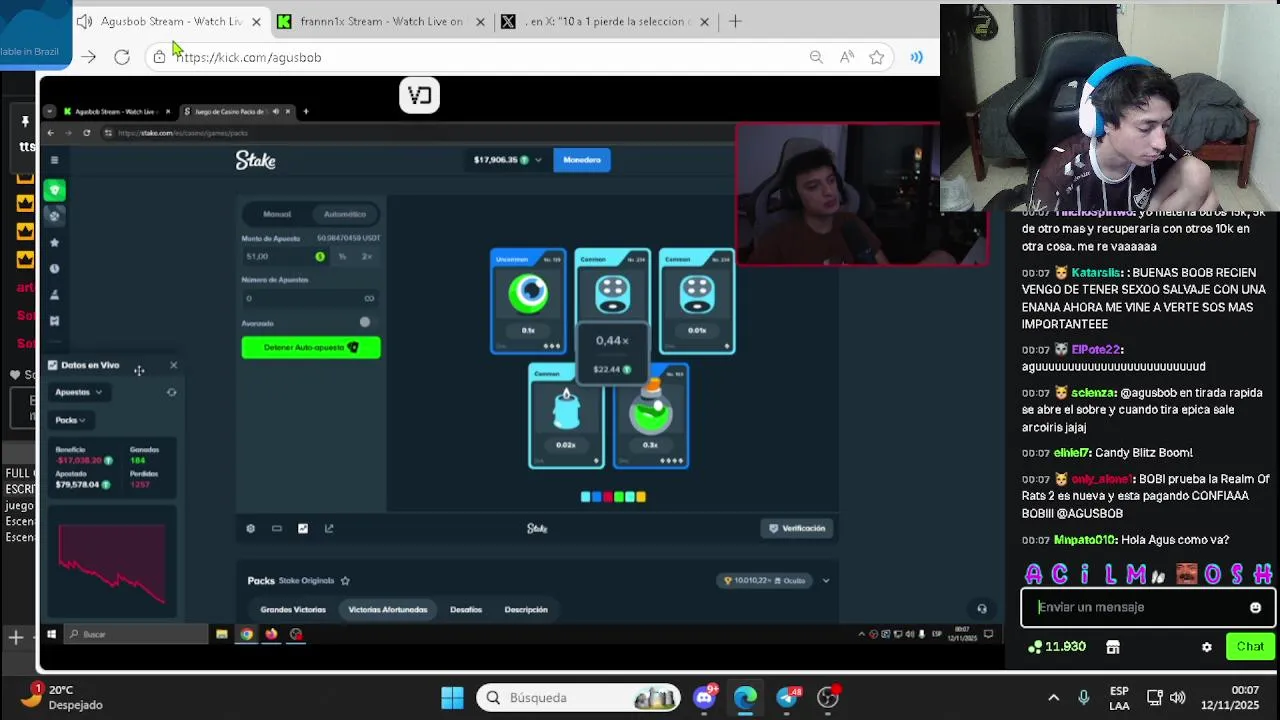The image size is (1280, 720).
Task: Open the Stake sidebar hamburger menu
Action: click(54, 160)
